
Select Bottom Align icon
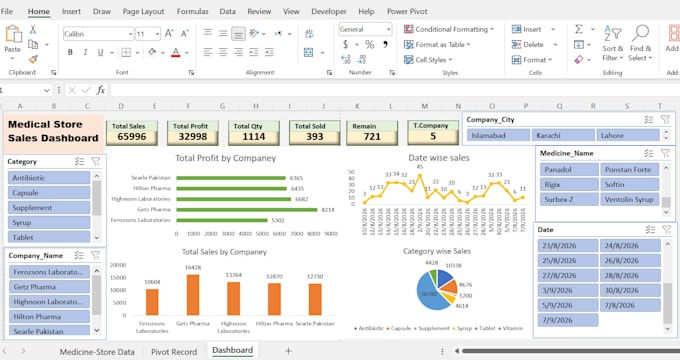238,33
